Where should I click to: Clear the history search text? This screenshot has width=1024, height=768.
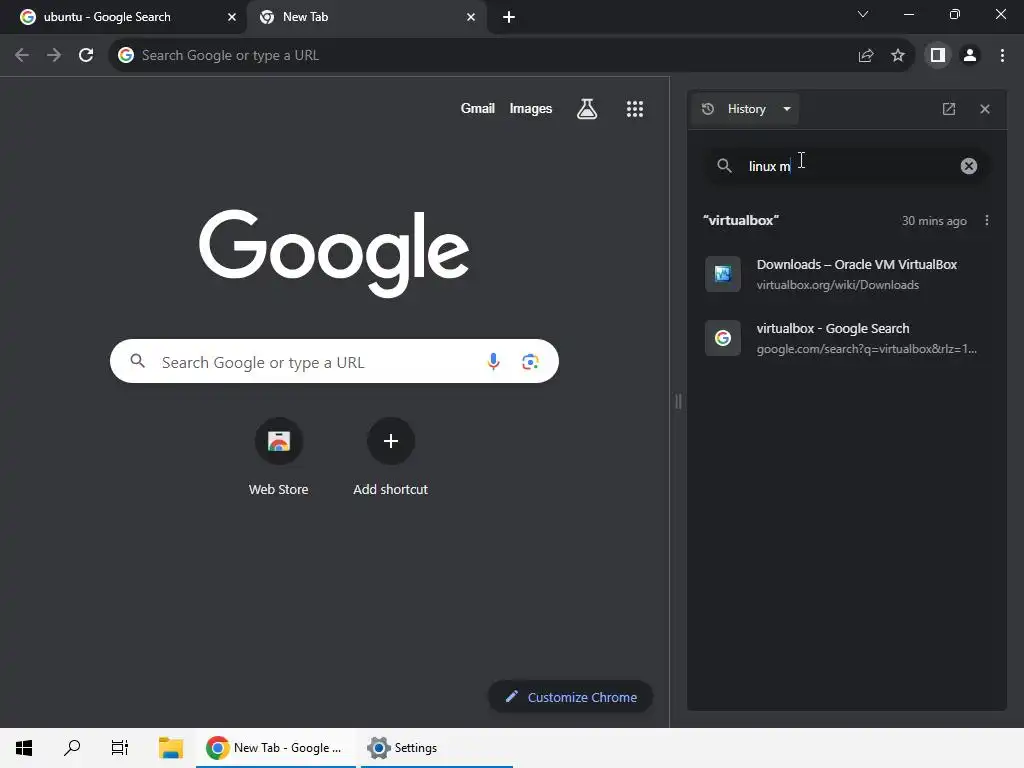coord(968,166)
